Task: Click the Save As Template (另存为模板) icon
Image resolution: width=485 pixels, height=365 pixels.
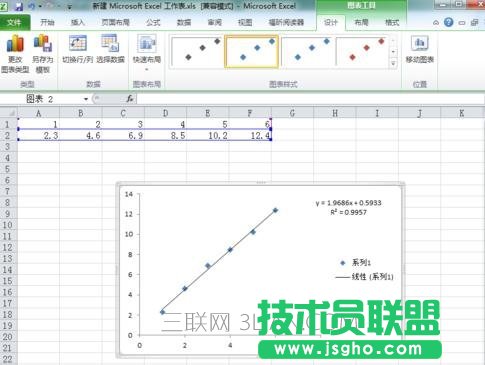Action: pos(43,43)
